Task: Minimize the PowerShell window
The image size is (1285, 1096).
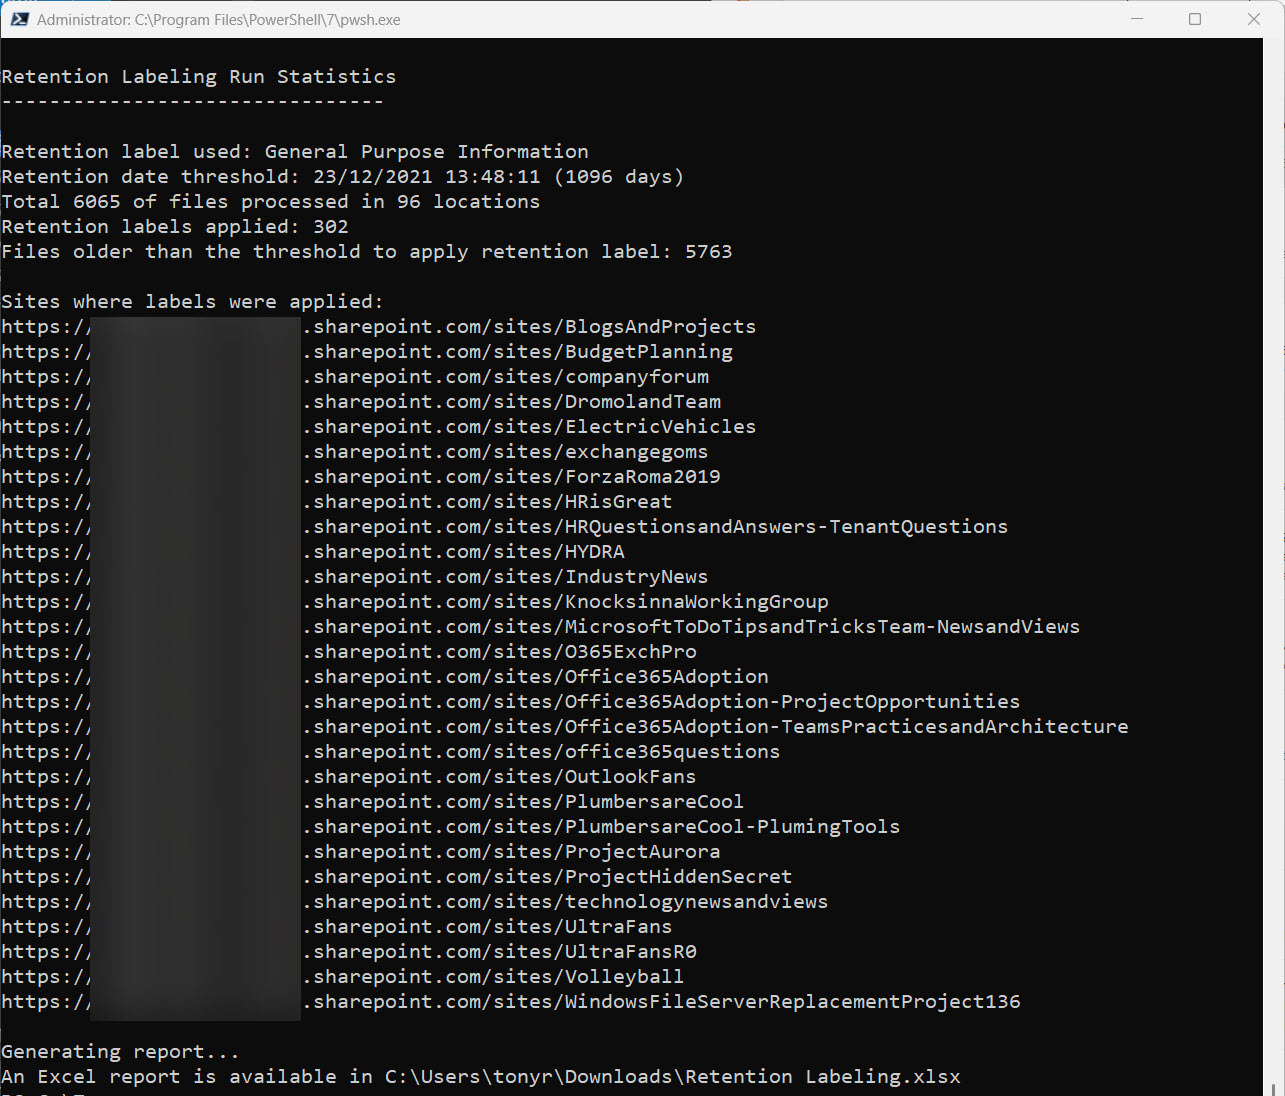Action: point(1135,19)
